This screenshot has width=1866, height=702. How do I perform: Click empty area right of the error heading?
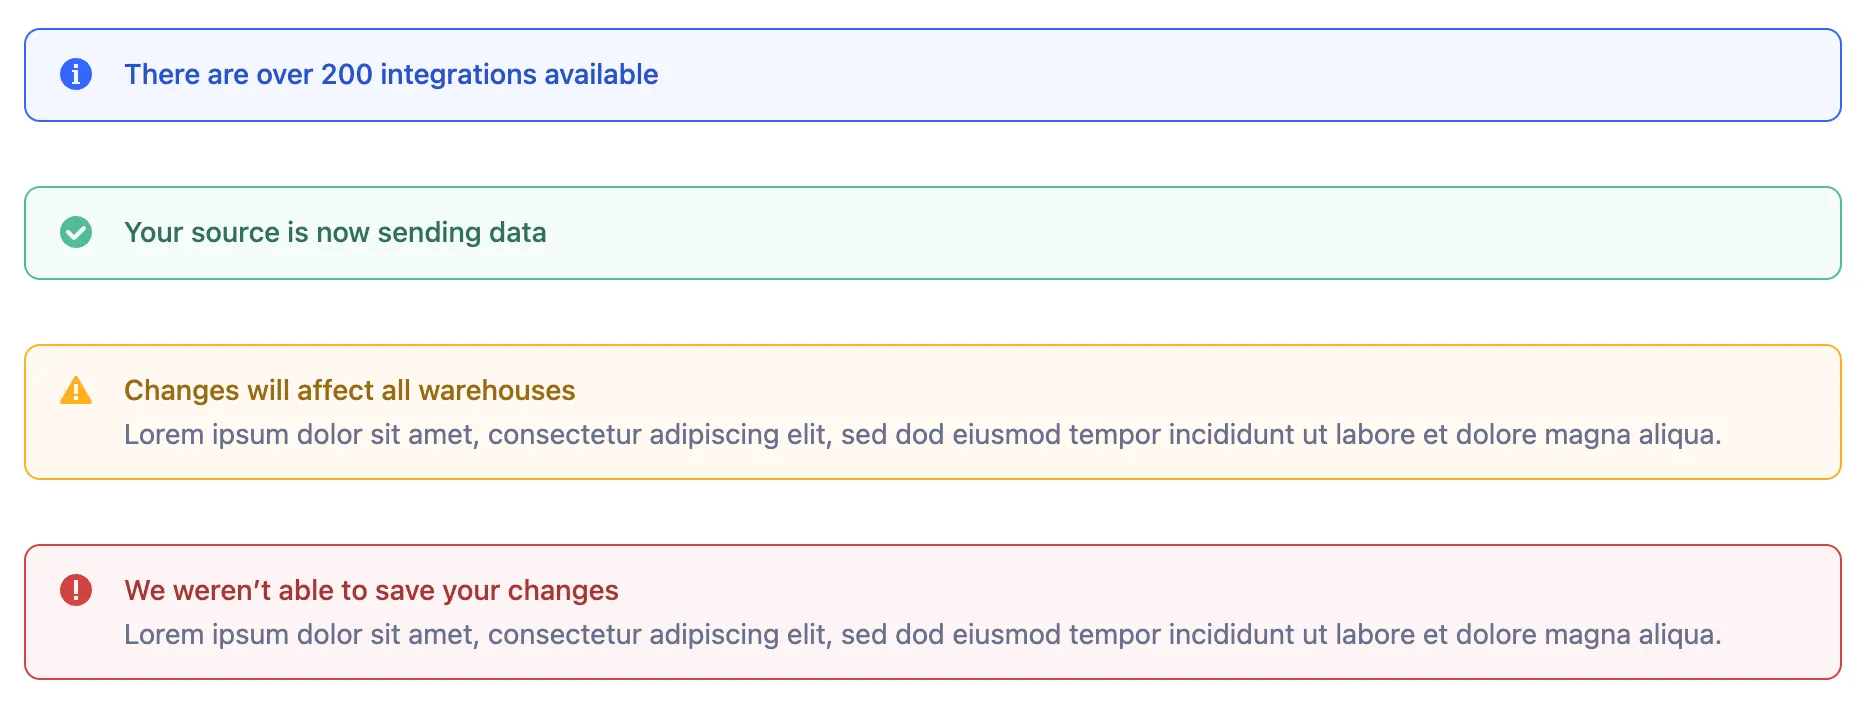click(1200, 590)
